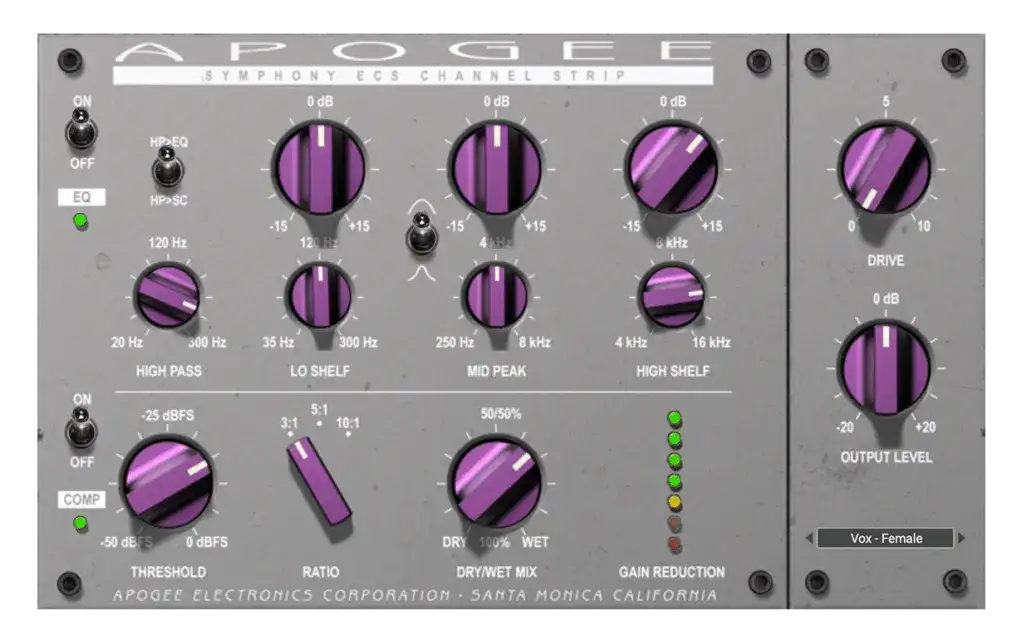The width and height of the screenshot is (1019, 644).
Task: Click the High Shelf gain knob
Action: [x=672, y=168]
